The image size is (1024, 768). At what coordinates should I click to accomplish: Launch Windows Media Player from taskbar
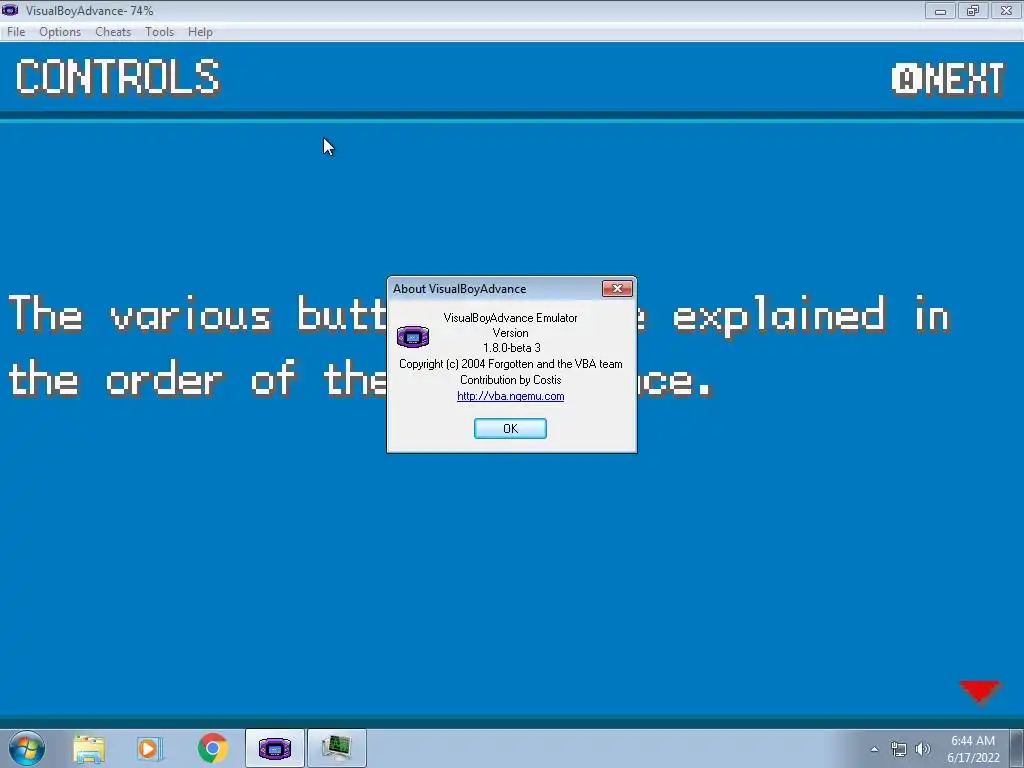coord(149,748)
